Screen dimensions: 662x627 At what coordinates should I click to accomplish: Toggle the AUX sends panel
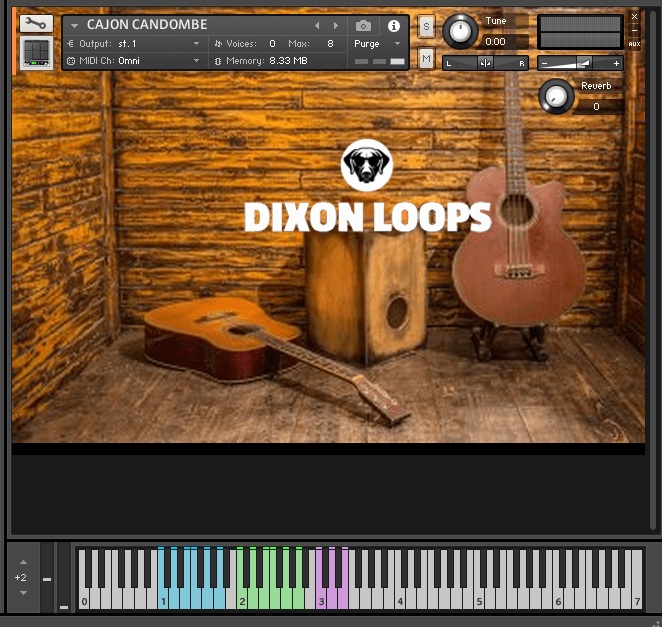pos(634,43)
